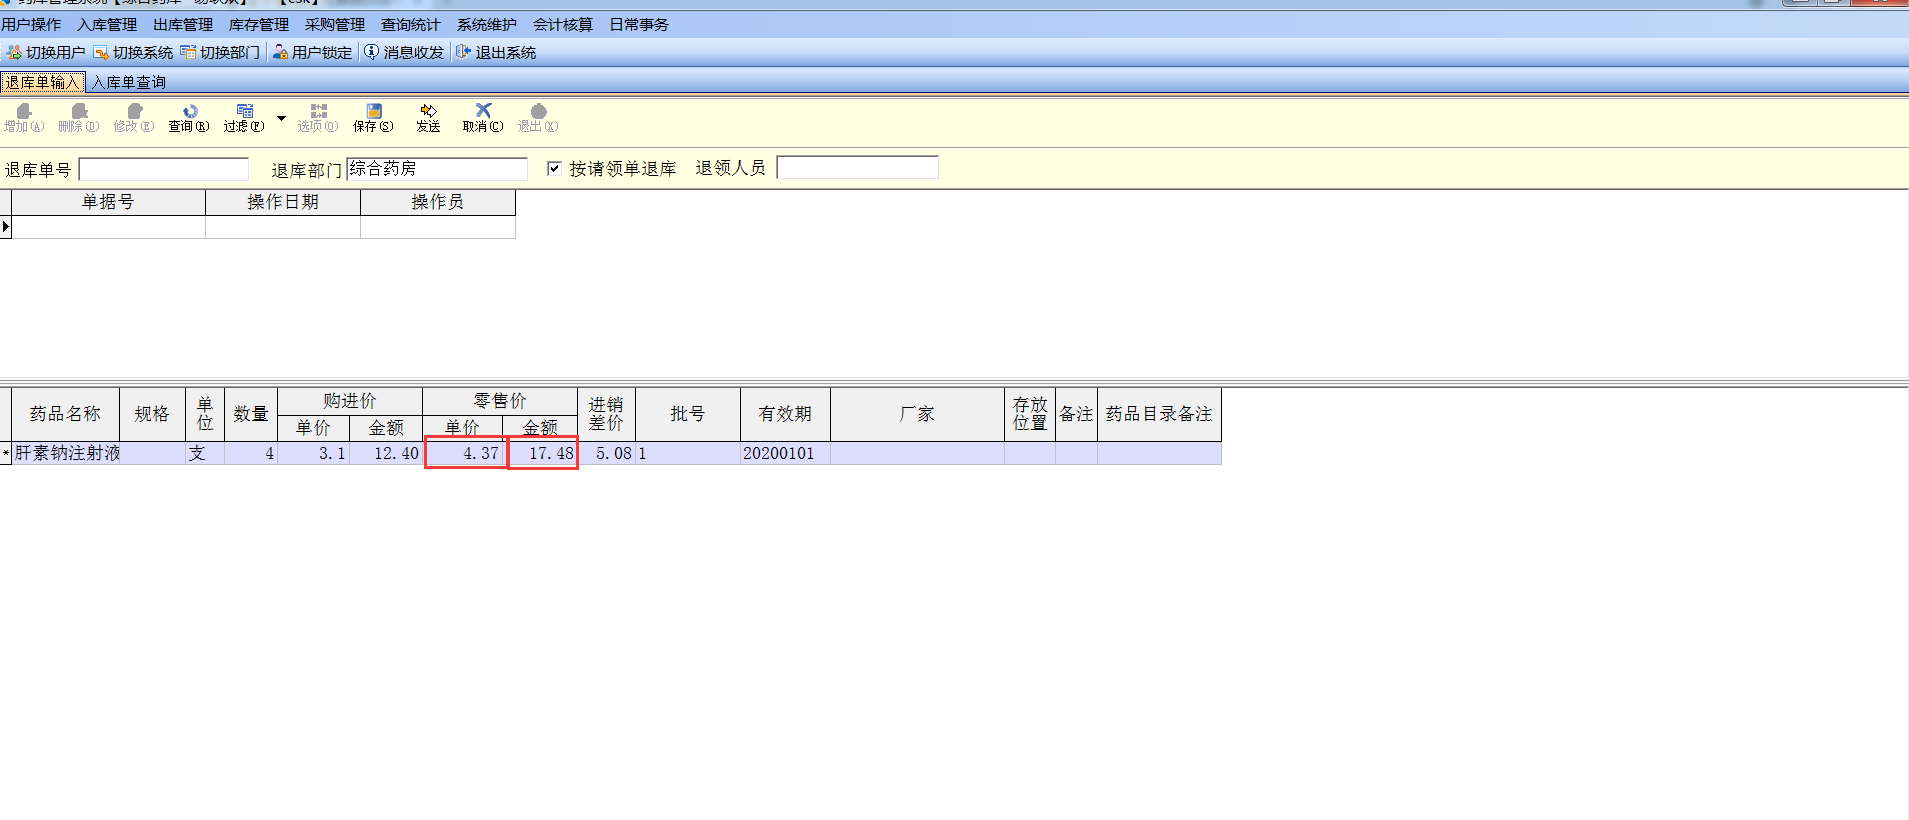Image resolution: width=1909 pixels, height=820 pixels.
Task: Open the 出库管理 menu
Action: click(x=183, y=24)
